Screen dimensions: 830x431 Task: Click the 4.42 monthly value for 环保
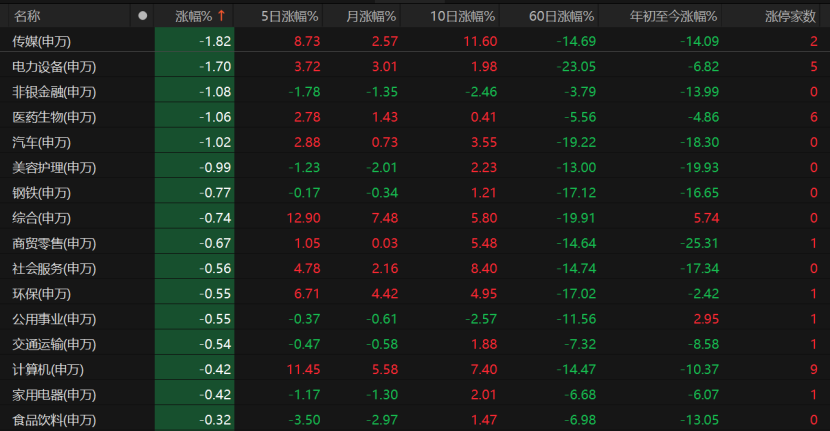(x=385, y=294)
